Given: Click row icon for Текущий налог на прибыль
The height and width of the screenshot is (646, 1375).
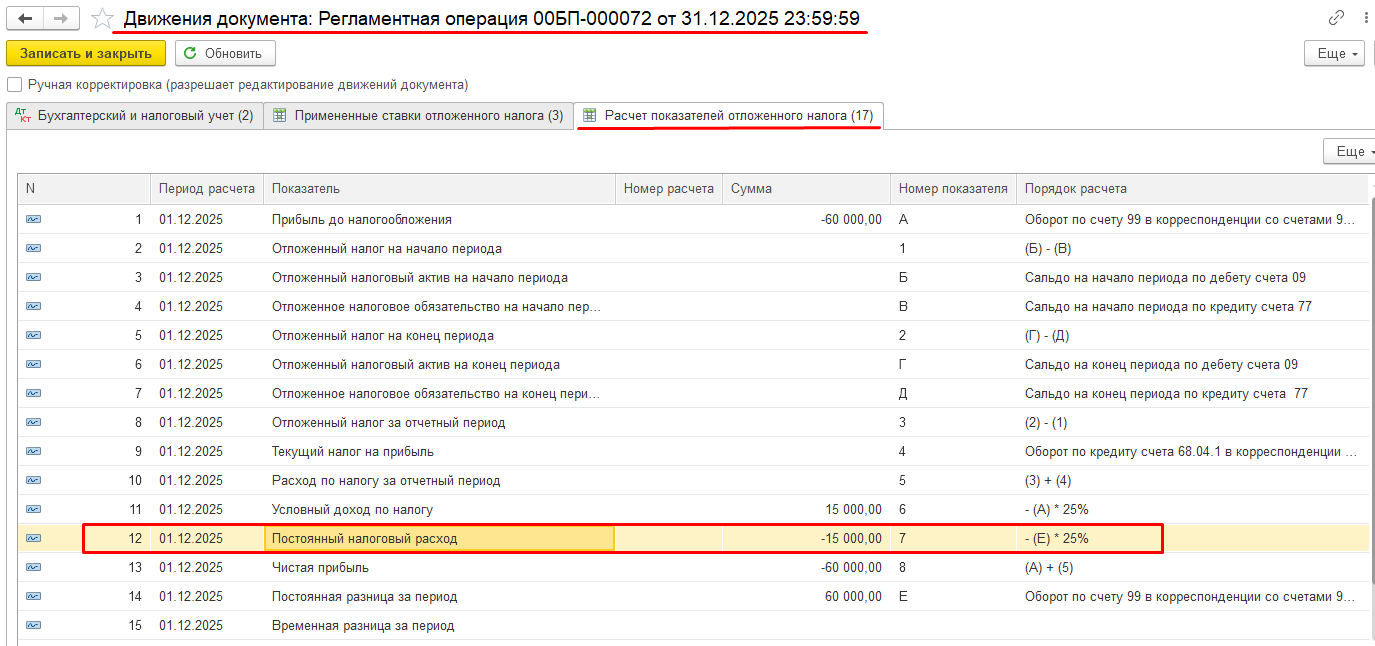Looking at the screenshot, I should tap(34, 451).
